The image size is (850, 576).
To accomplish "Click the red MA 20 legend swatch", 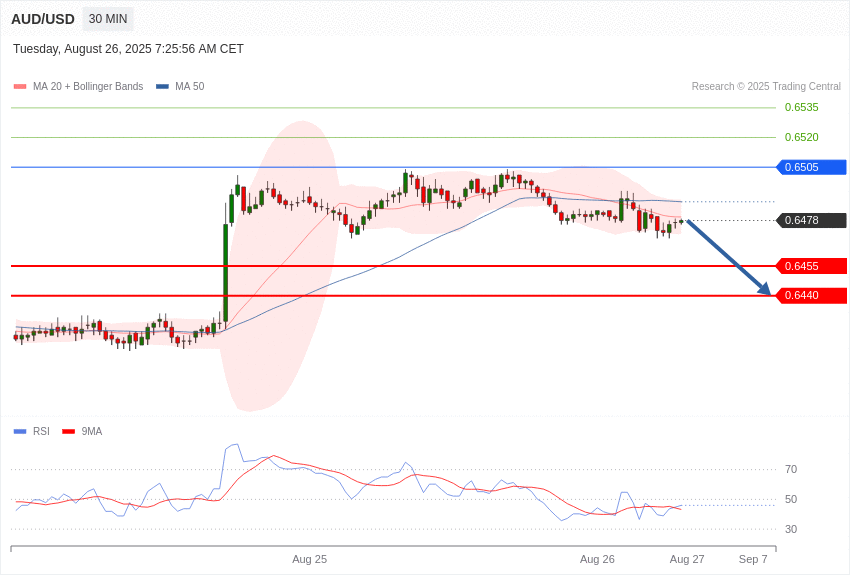I will (x=20, y=87).
